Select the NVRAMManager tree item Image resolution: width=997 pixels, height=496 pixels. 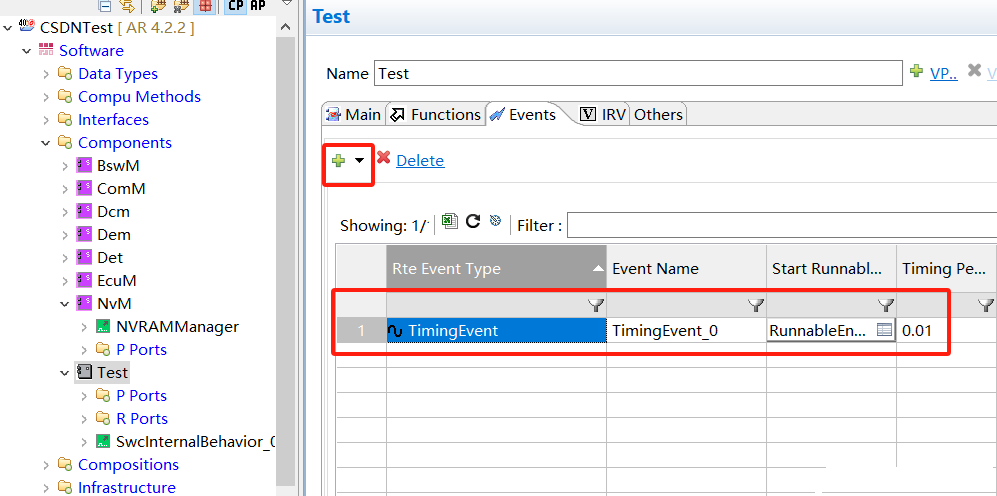pyautogui.click(x=177, y=327)
